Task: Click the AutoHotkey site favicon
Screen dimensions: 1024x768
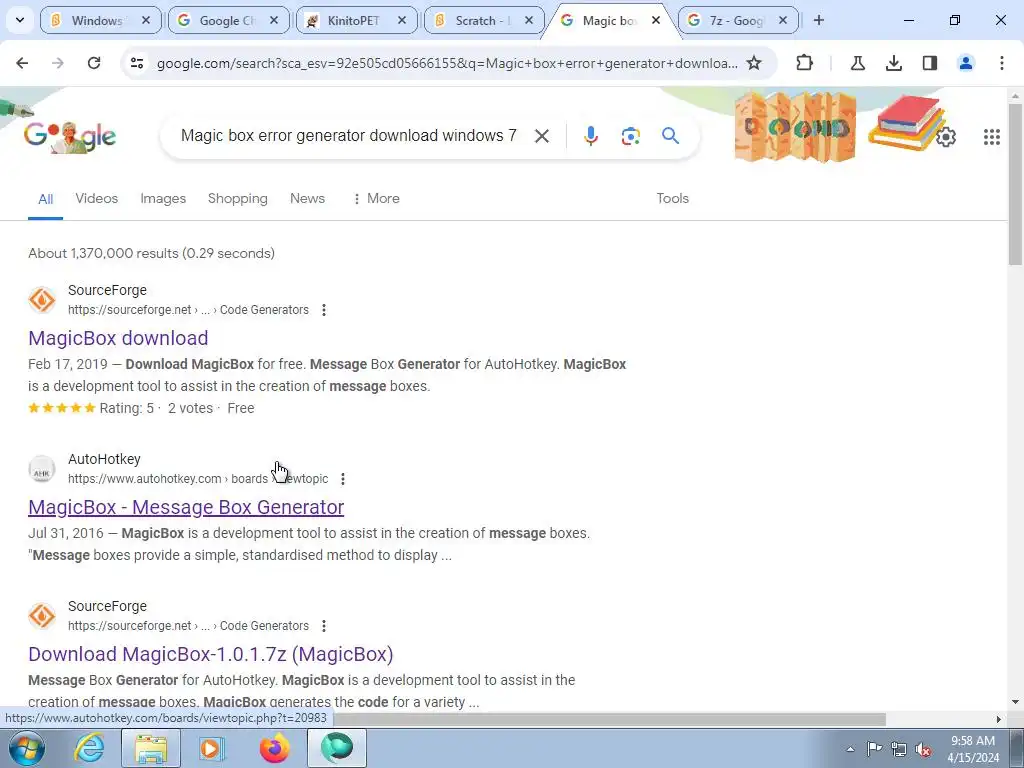Action: coord(42,470)
